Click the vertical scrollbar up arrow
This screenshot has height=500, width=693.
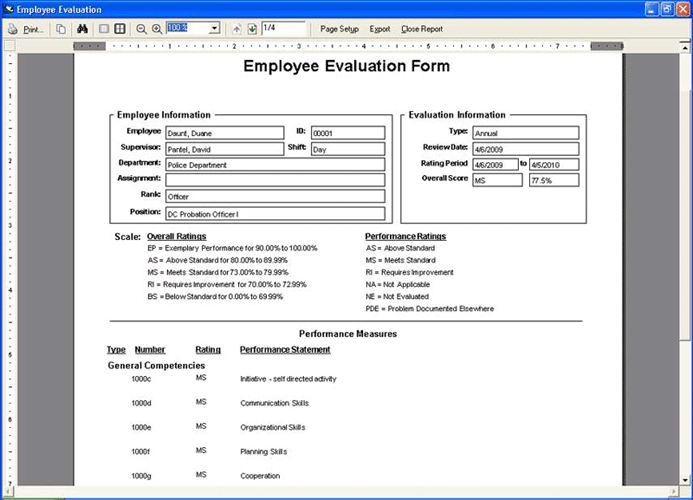coord(684,45)
